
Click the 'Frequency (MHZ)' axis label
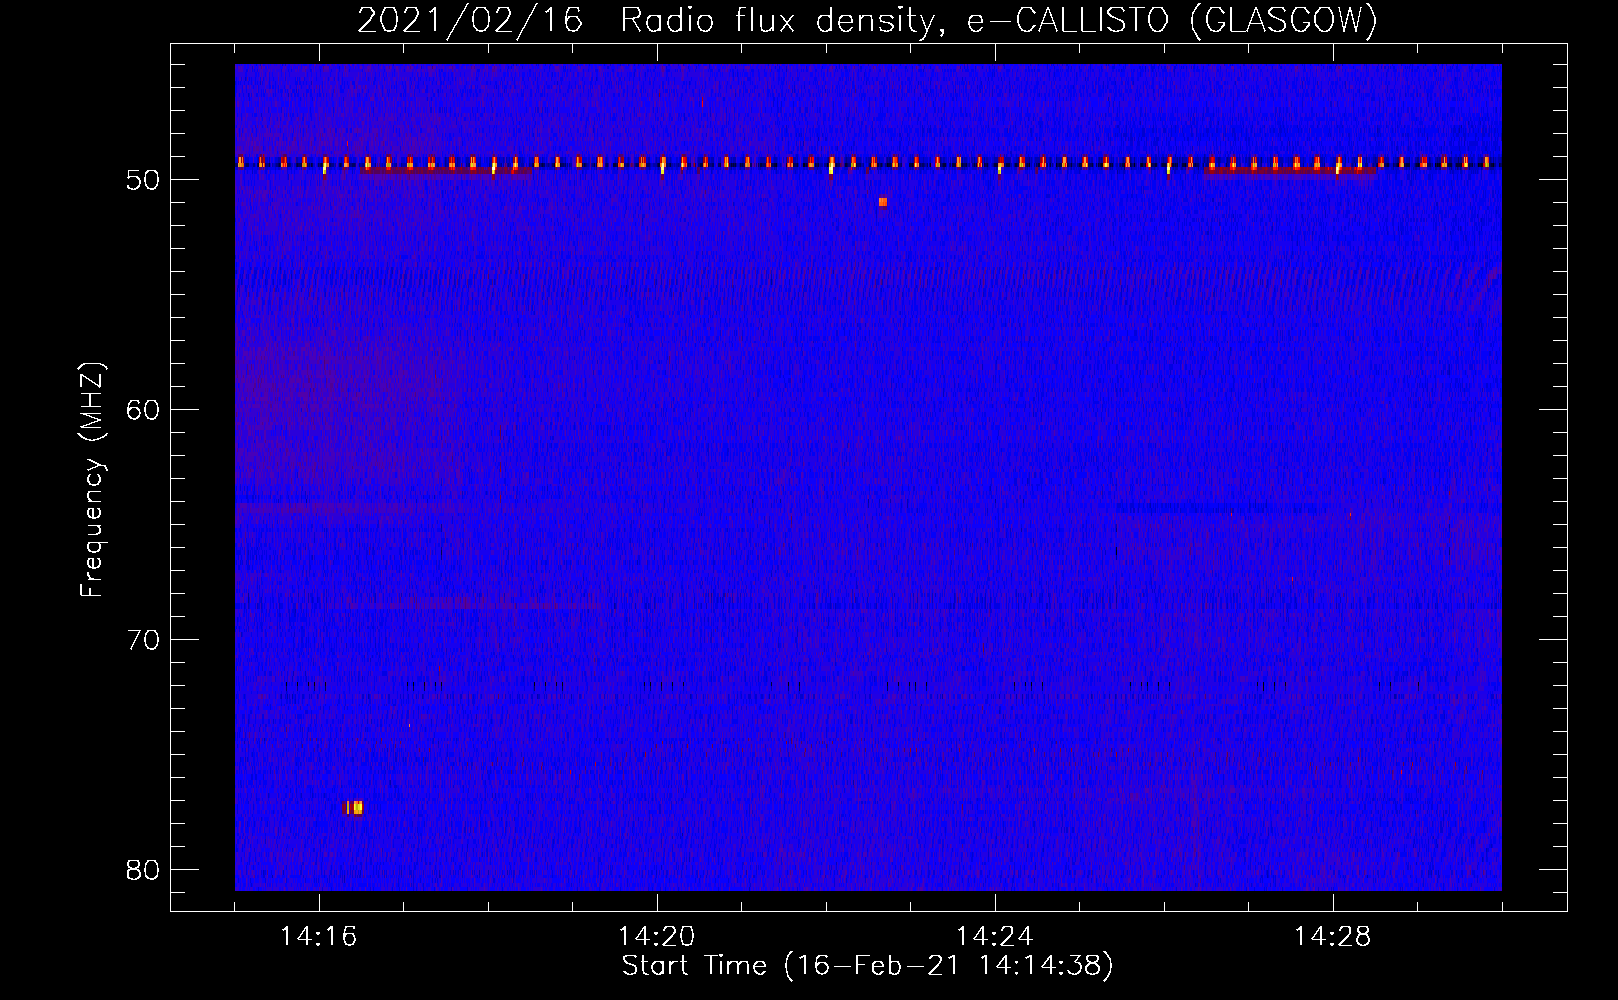click(x=91, y=480)
